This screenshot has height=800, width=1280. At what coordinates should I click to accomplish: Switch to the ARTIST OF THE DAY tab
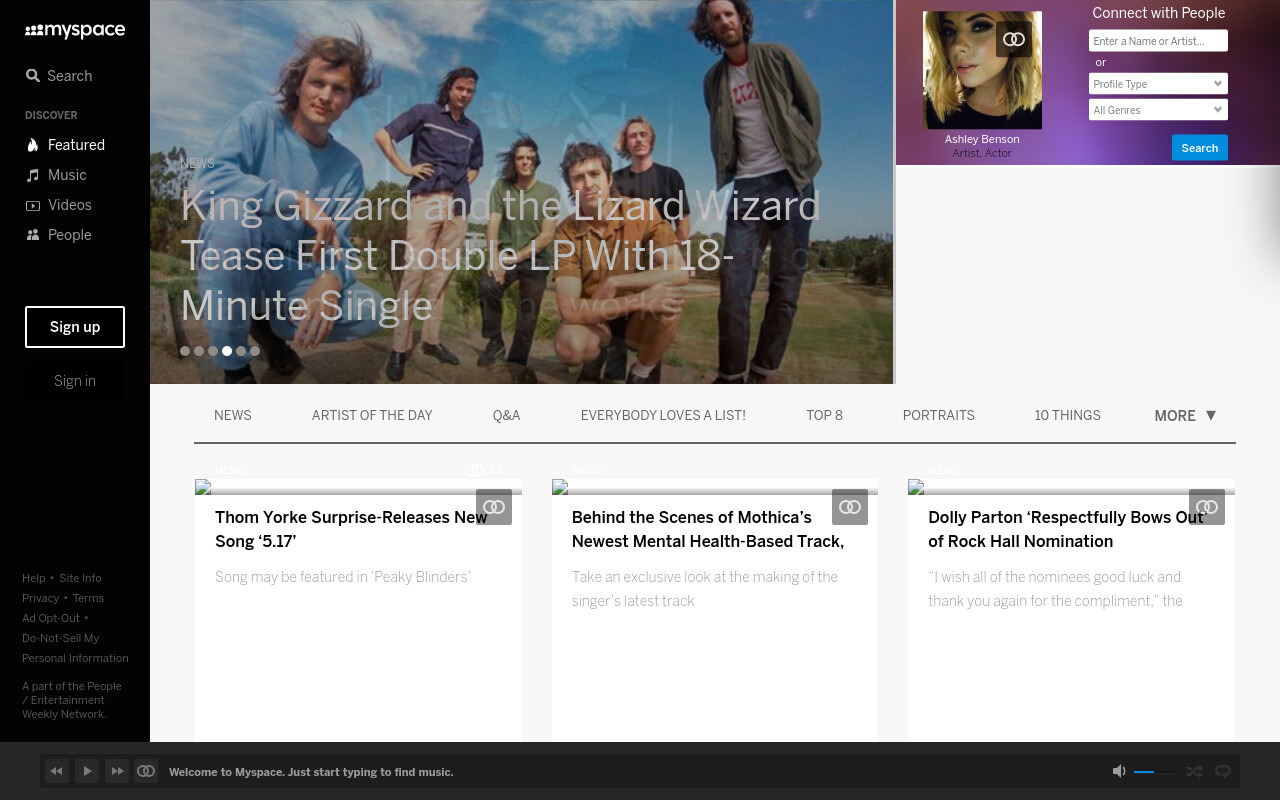pyautogui.click(x=372, y=416)
